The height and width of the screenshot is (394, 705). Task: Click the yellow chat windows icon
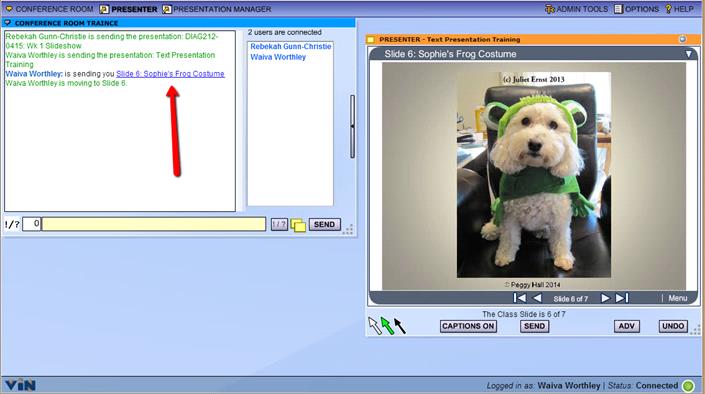[298, 225]
